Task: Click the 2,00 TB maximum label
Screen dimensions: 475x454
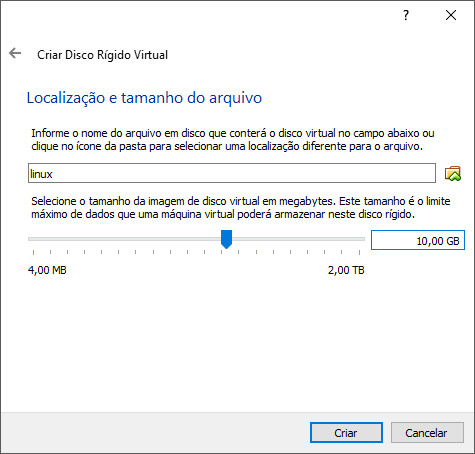Action: tap(346, 270)
